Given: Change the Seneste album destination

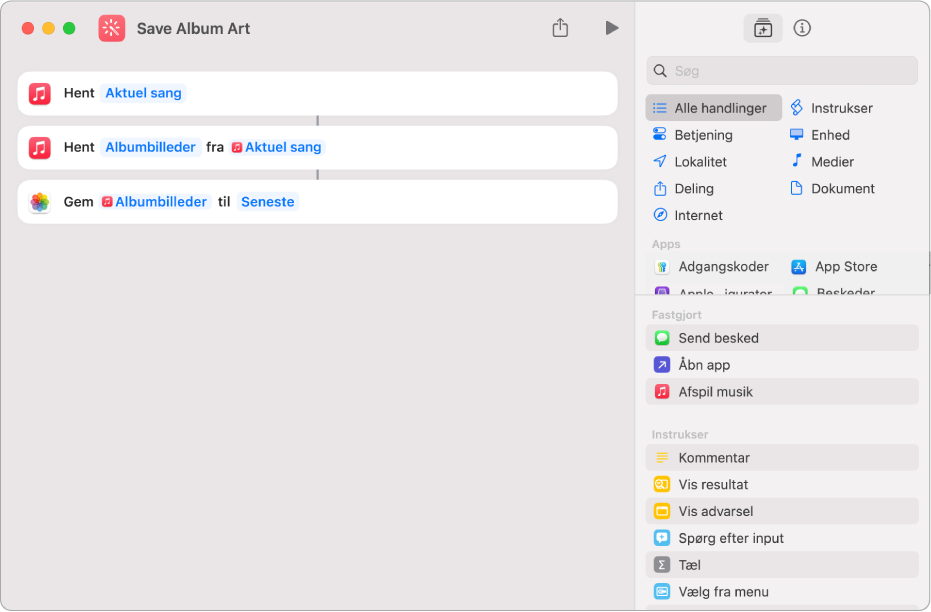Looking at the screenshot, I should (x=268, y=202).
